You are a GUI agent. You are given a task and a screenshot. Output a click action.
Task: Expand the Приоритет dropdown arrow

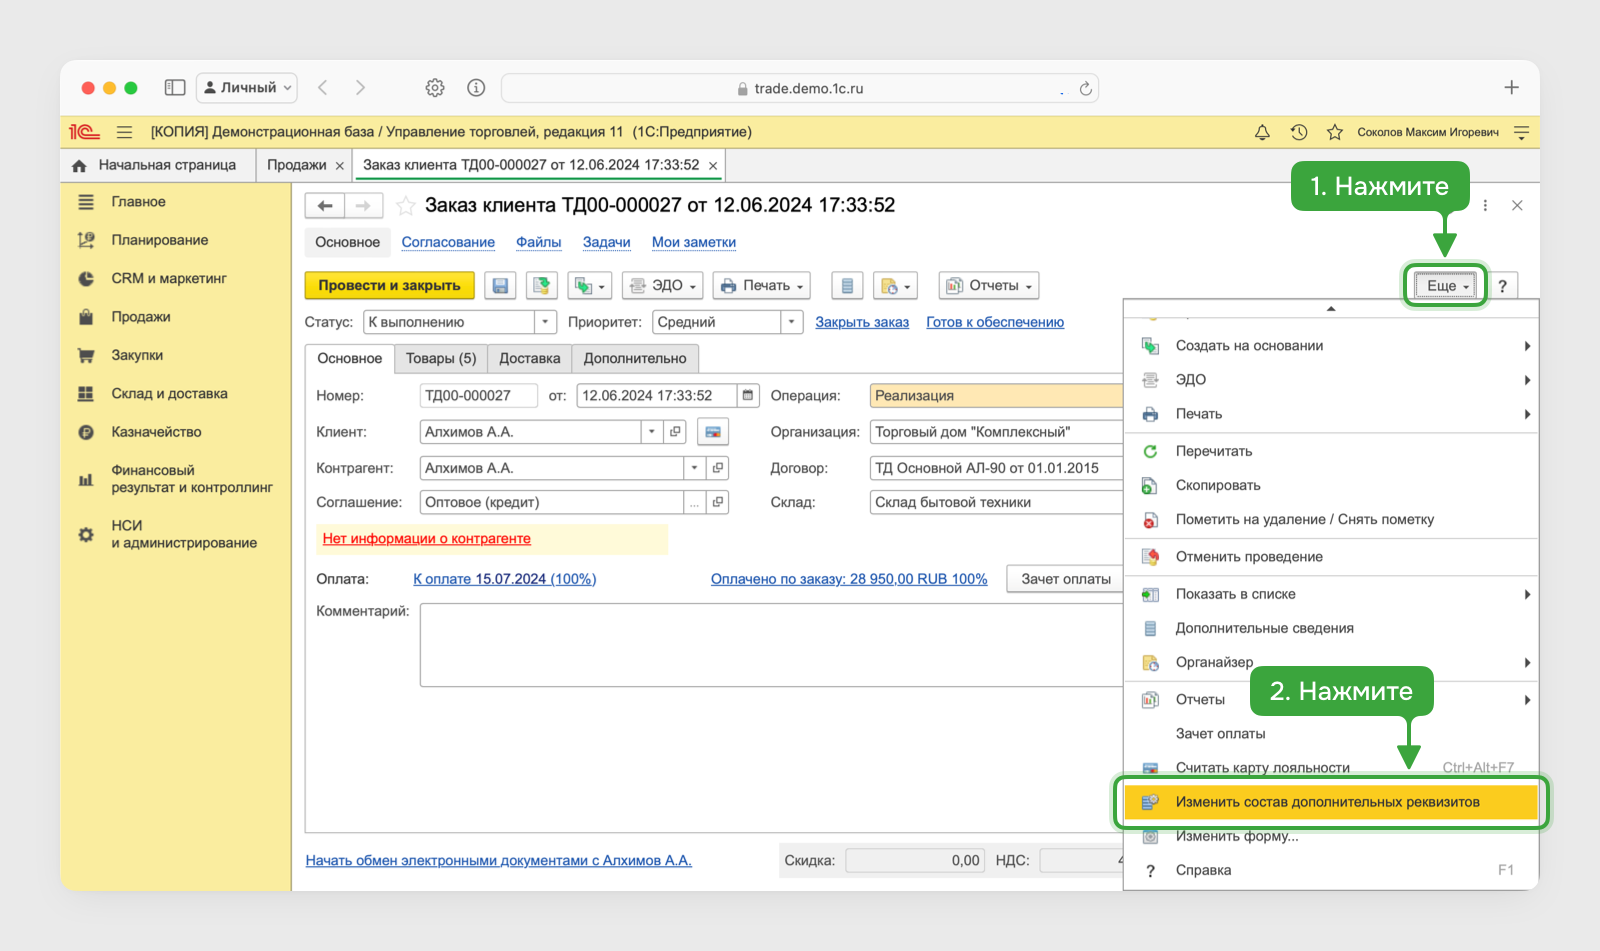tap(792, 322)
